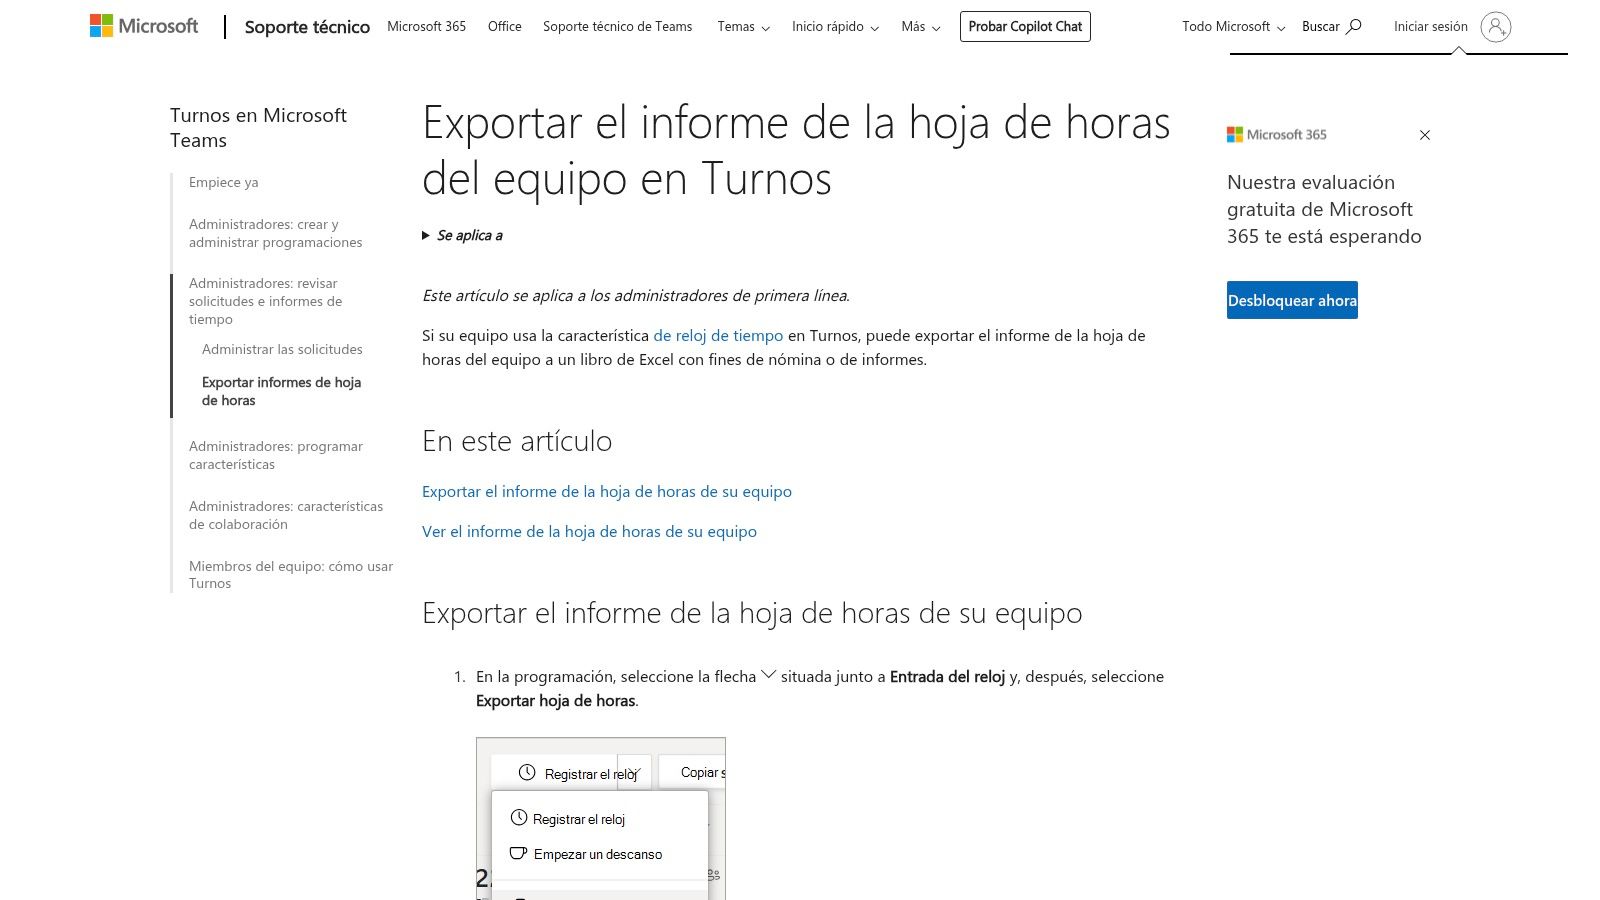Expand the Inicio rápido dropdown

[x=835, y=27]
